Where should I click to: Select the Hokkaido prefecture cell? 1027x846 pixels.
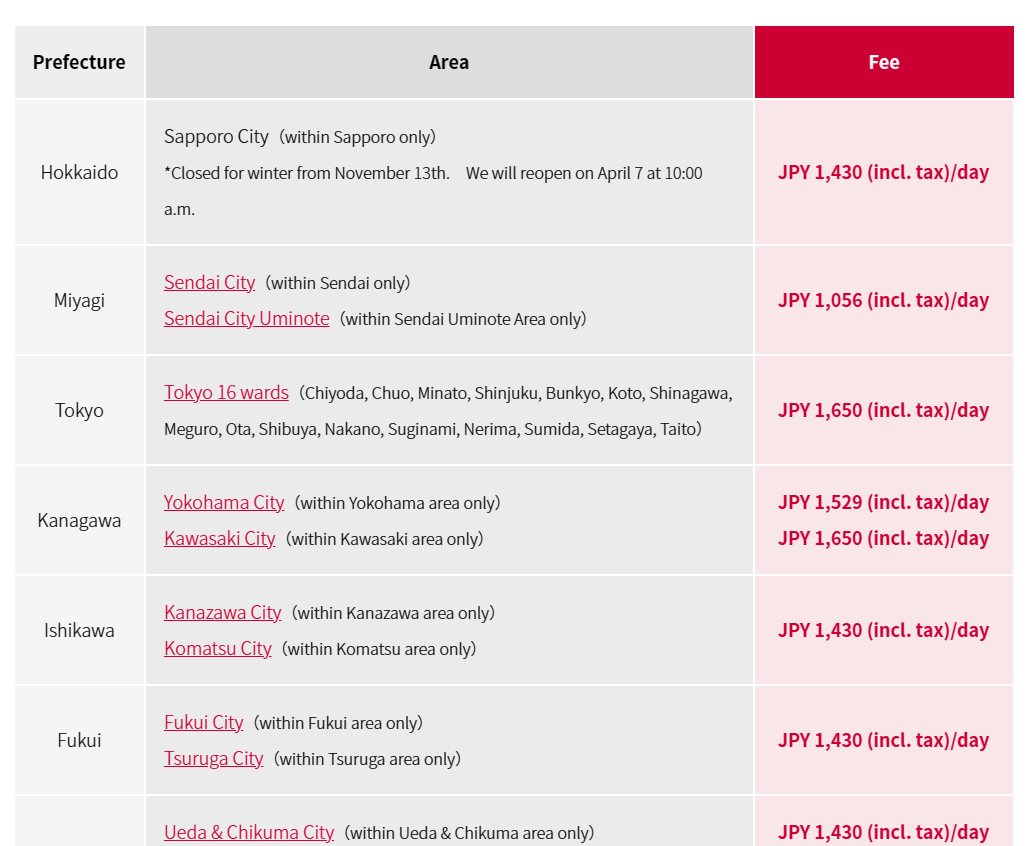point(79,172)
